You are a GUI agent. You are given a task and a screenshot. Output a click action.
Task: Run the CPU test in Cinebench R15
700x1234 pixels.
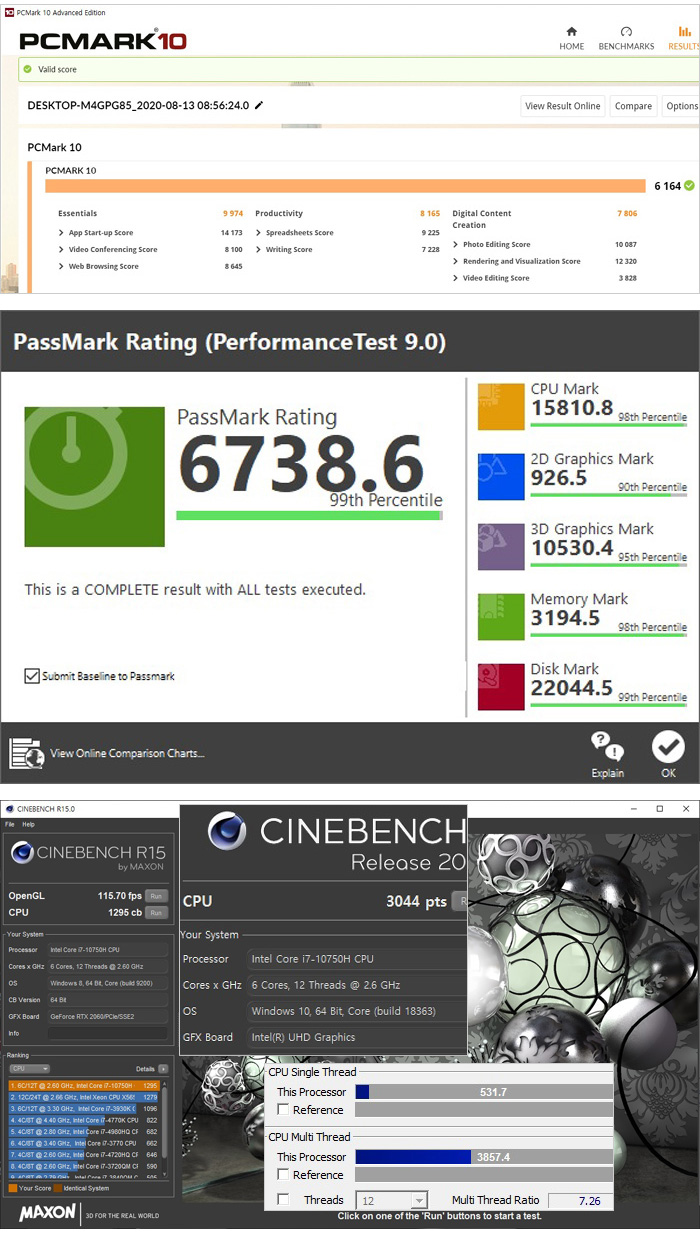point(157,912)
